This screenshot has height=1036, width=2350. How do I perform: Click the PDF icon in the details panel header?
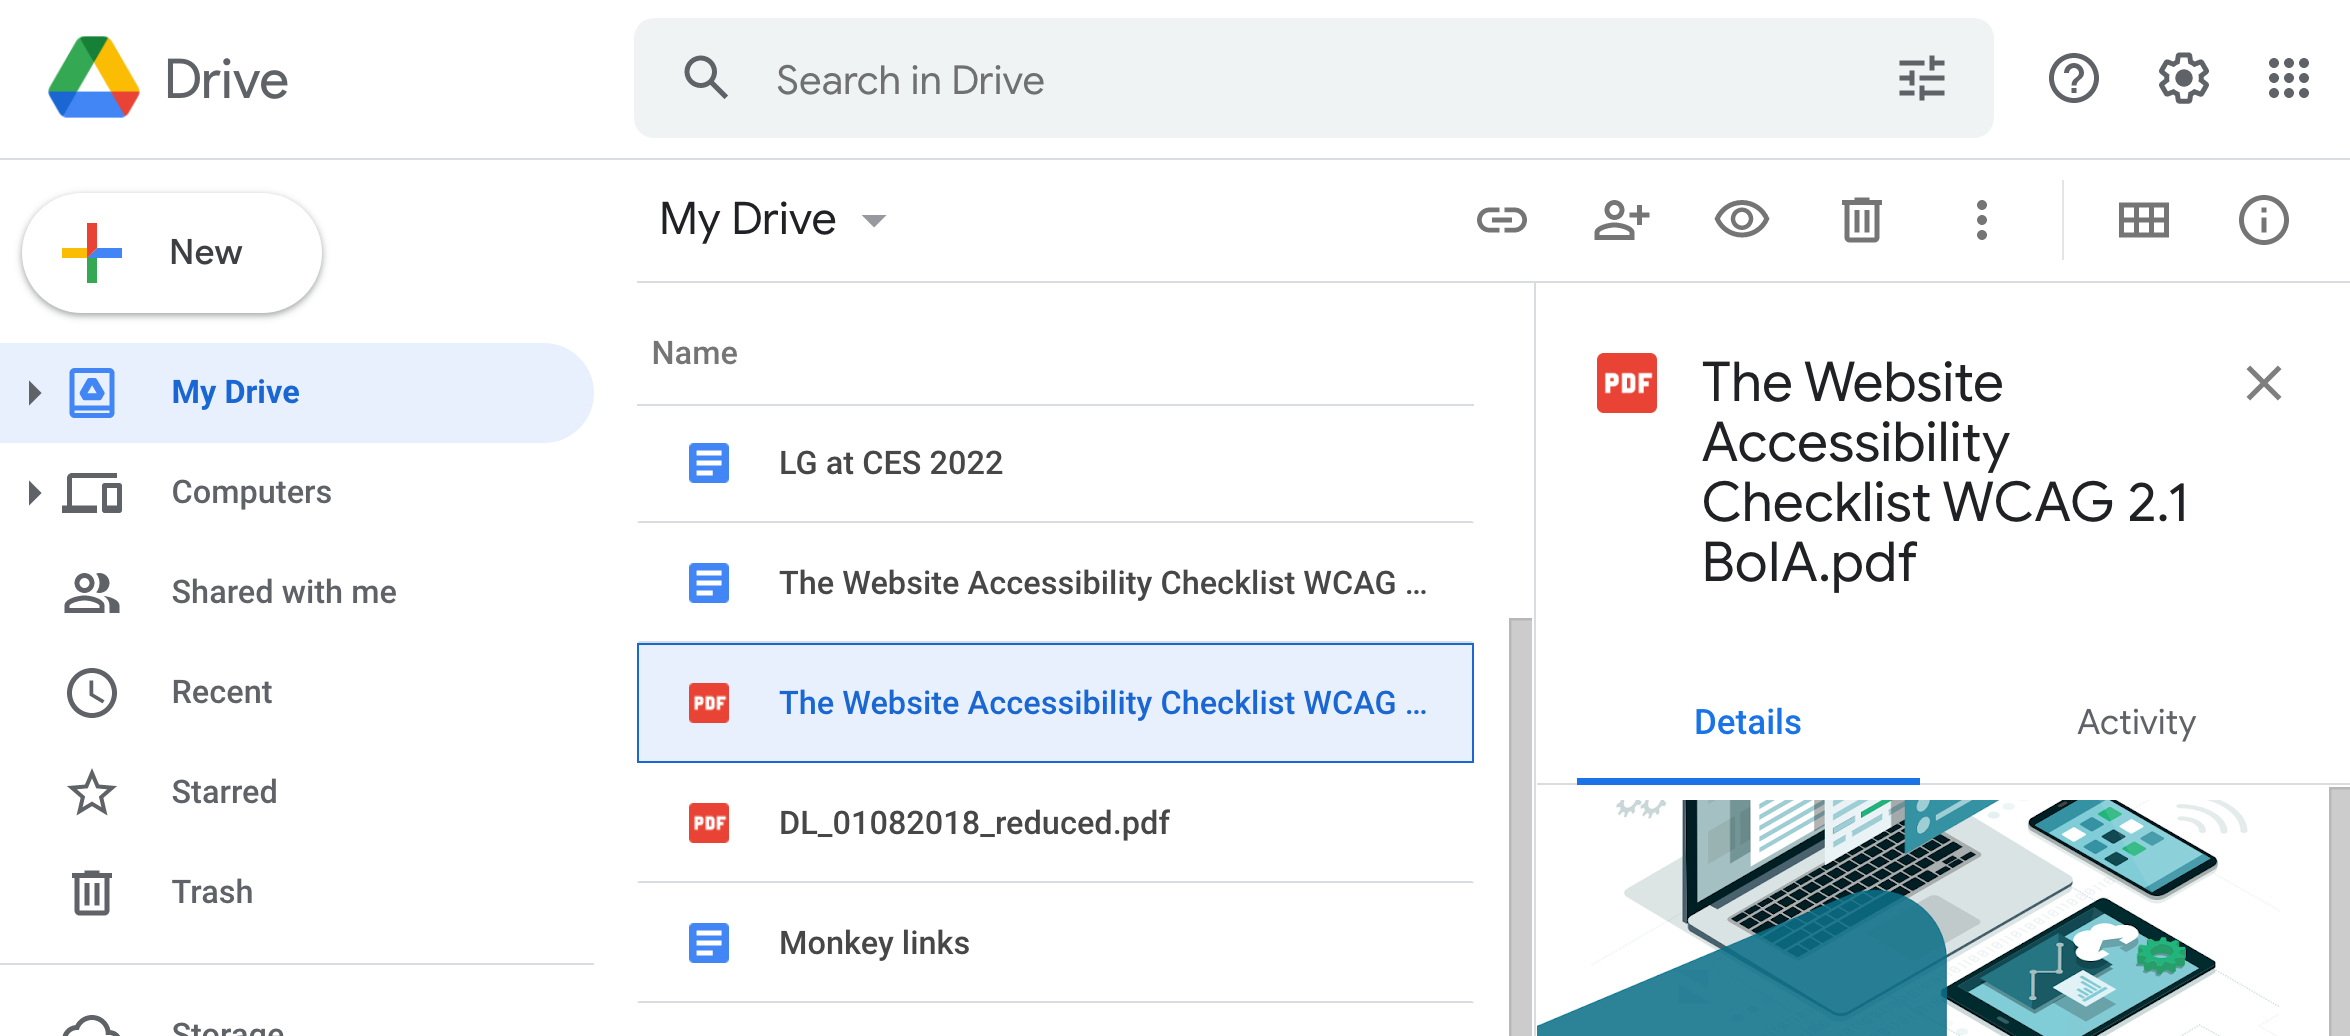pyautogui.click(x=1627, y=383)
